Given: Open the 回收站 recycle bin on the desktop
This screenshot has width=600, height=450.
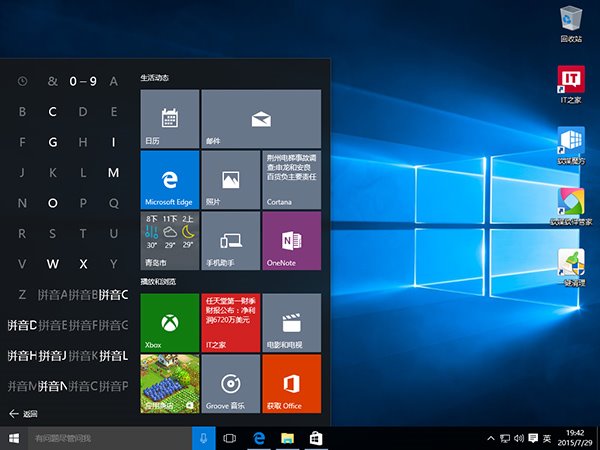Looking at the screenshot, I should coord(571,24).
